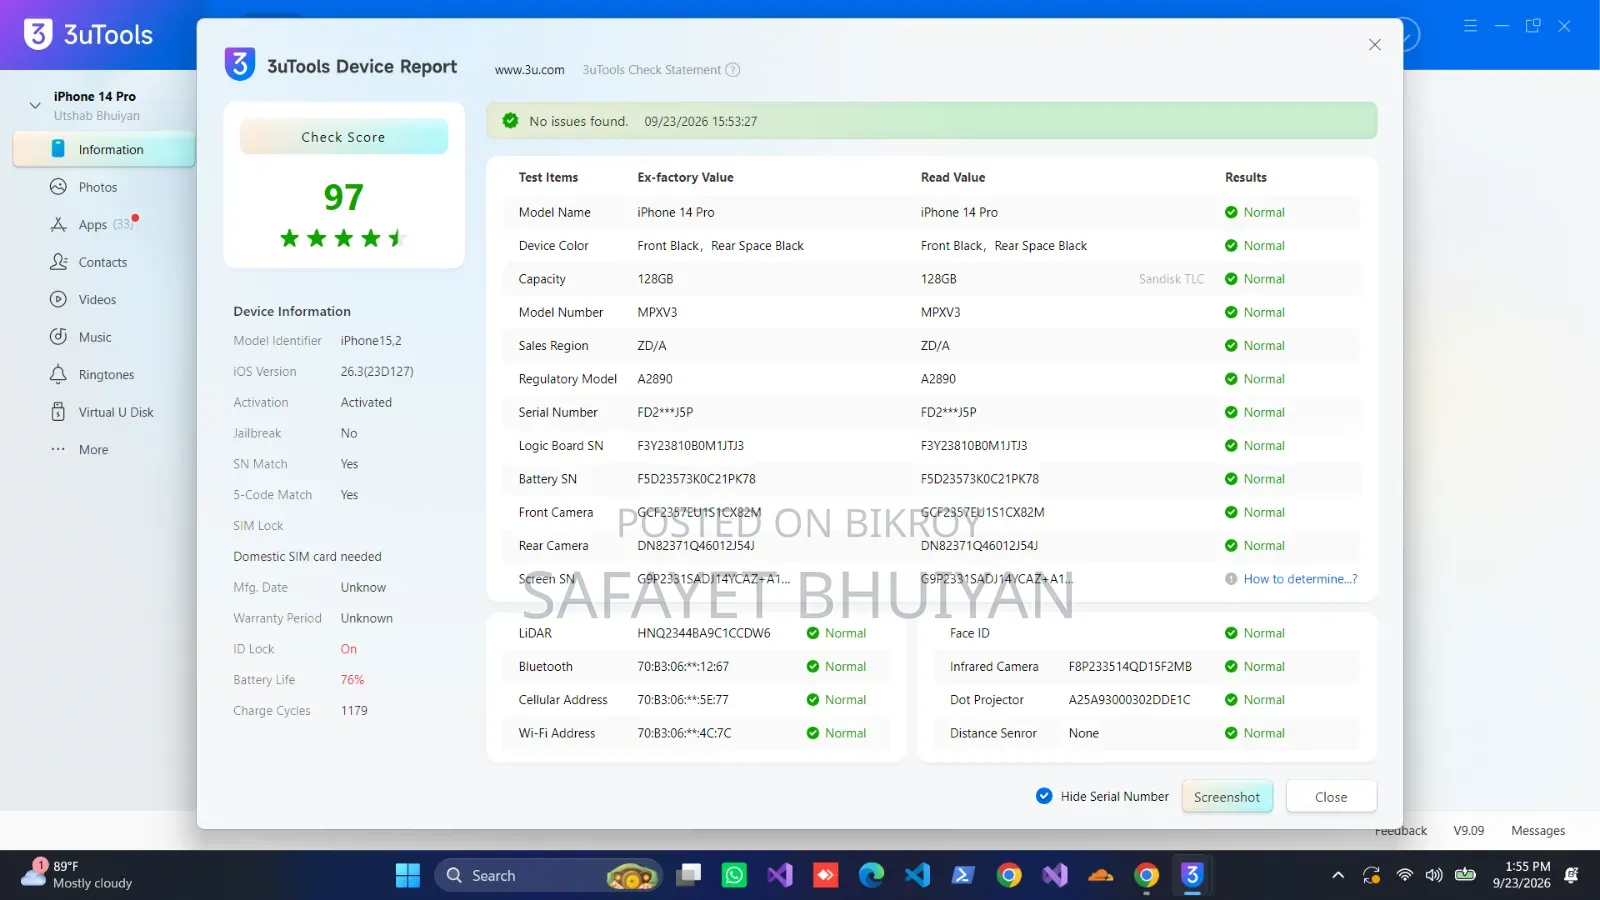
Task: Collapse the iPhone 14 Pro device chevron
Action: pyautogui.click(x=35, y=105)
